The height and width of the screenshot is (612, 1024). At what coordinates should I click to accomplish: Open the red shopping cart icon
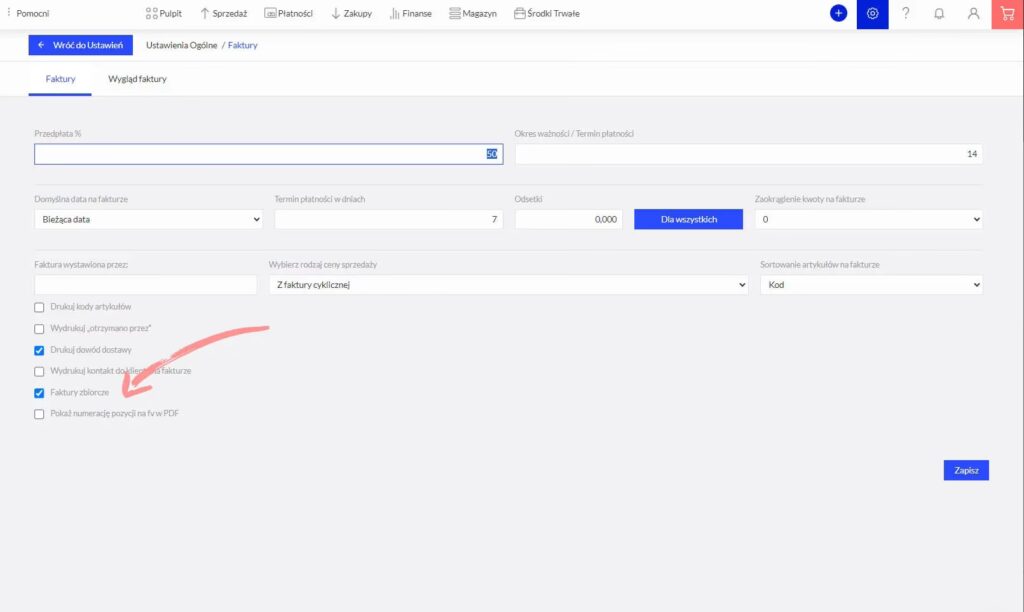pyautogui.click(x=1007, y=14)
